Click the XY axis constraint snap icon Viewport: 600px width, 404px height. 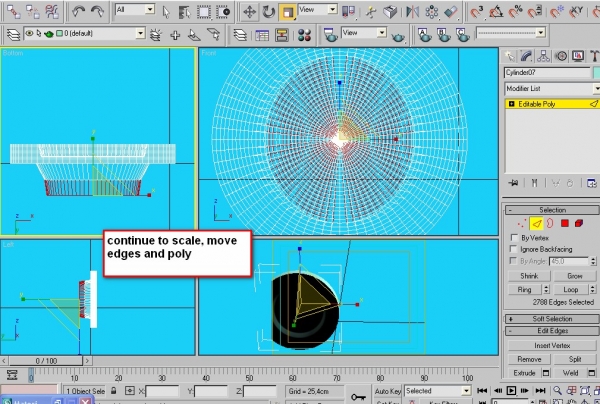(x=576, y=12)
